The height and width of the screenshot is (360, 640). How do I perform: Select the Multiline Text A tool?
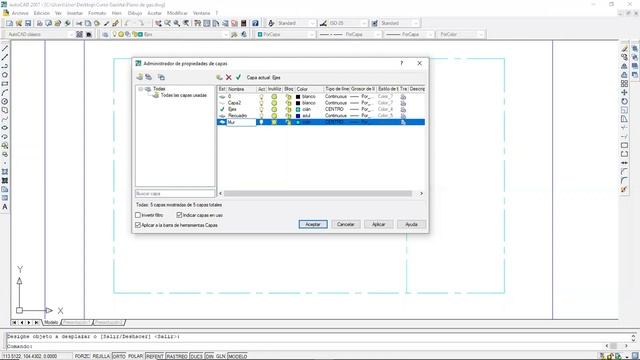point(5,207)
